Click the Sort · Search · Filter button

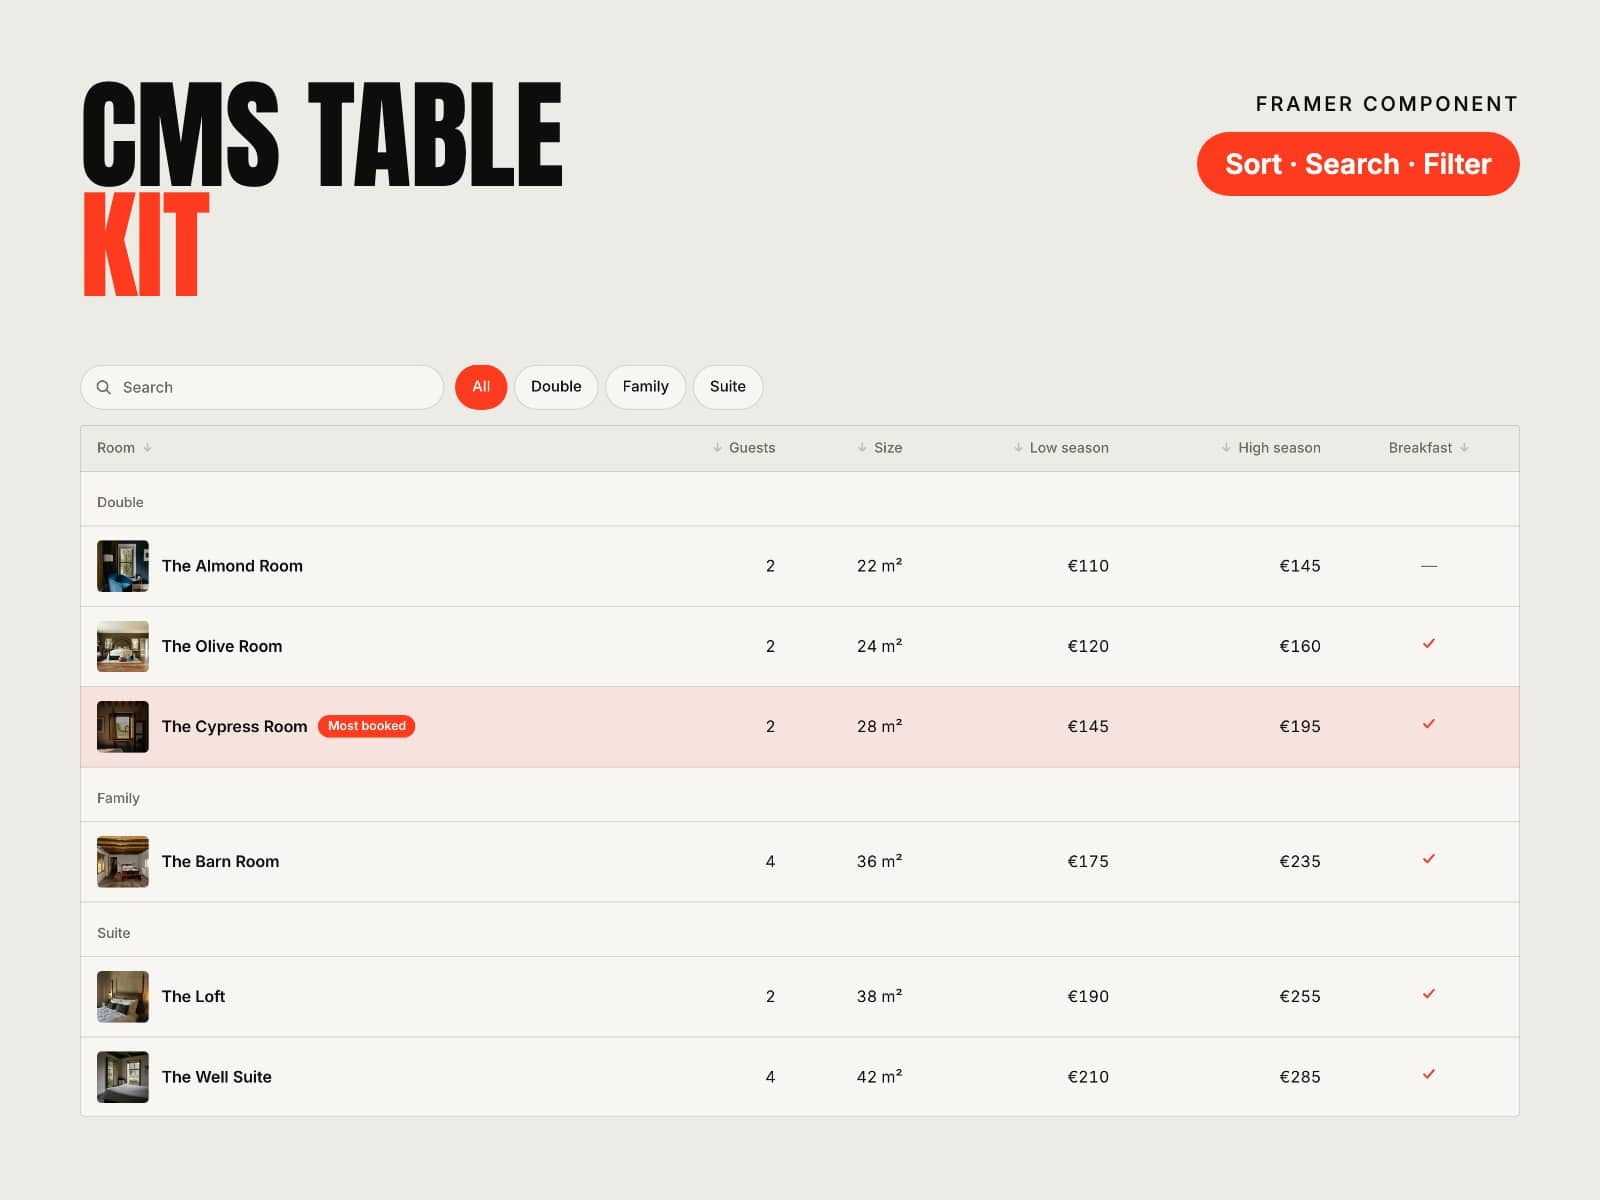click(x=1358, y=164)
